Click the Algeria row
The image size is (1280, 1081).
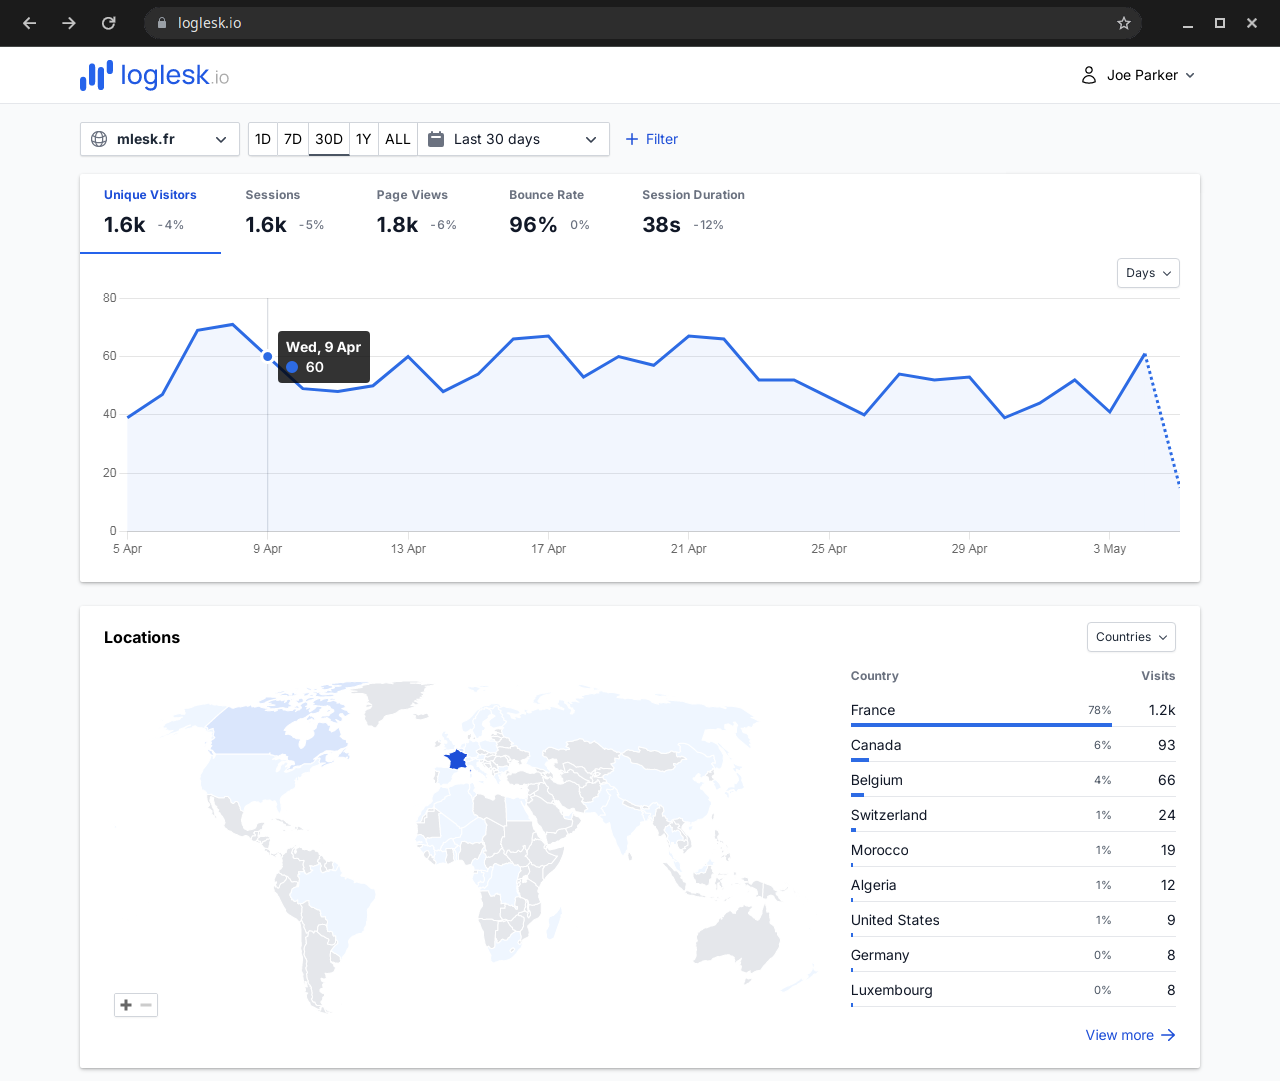click(x=1013, y=885)
